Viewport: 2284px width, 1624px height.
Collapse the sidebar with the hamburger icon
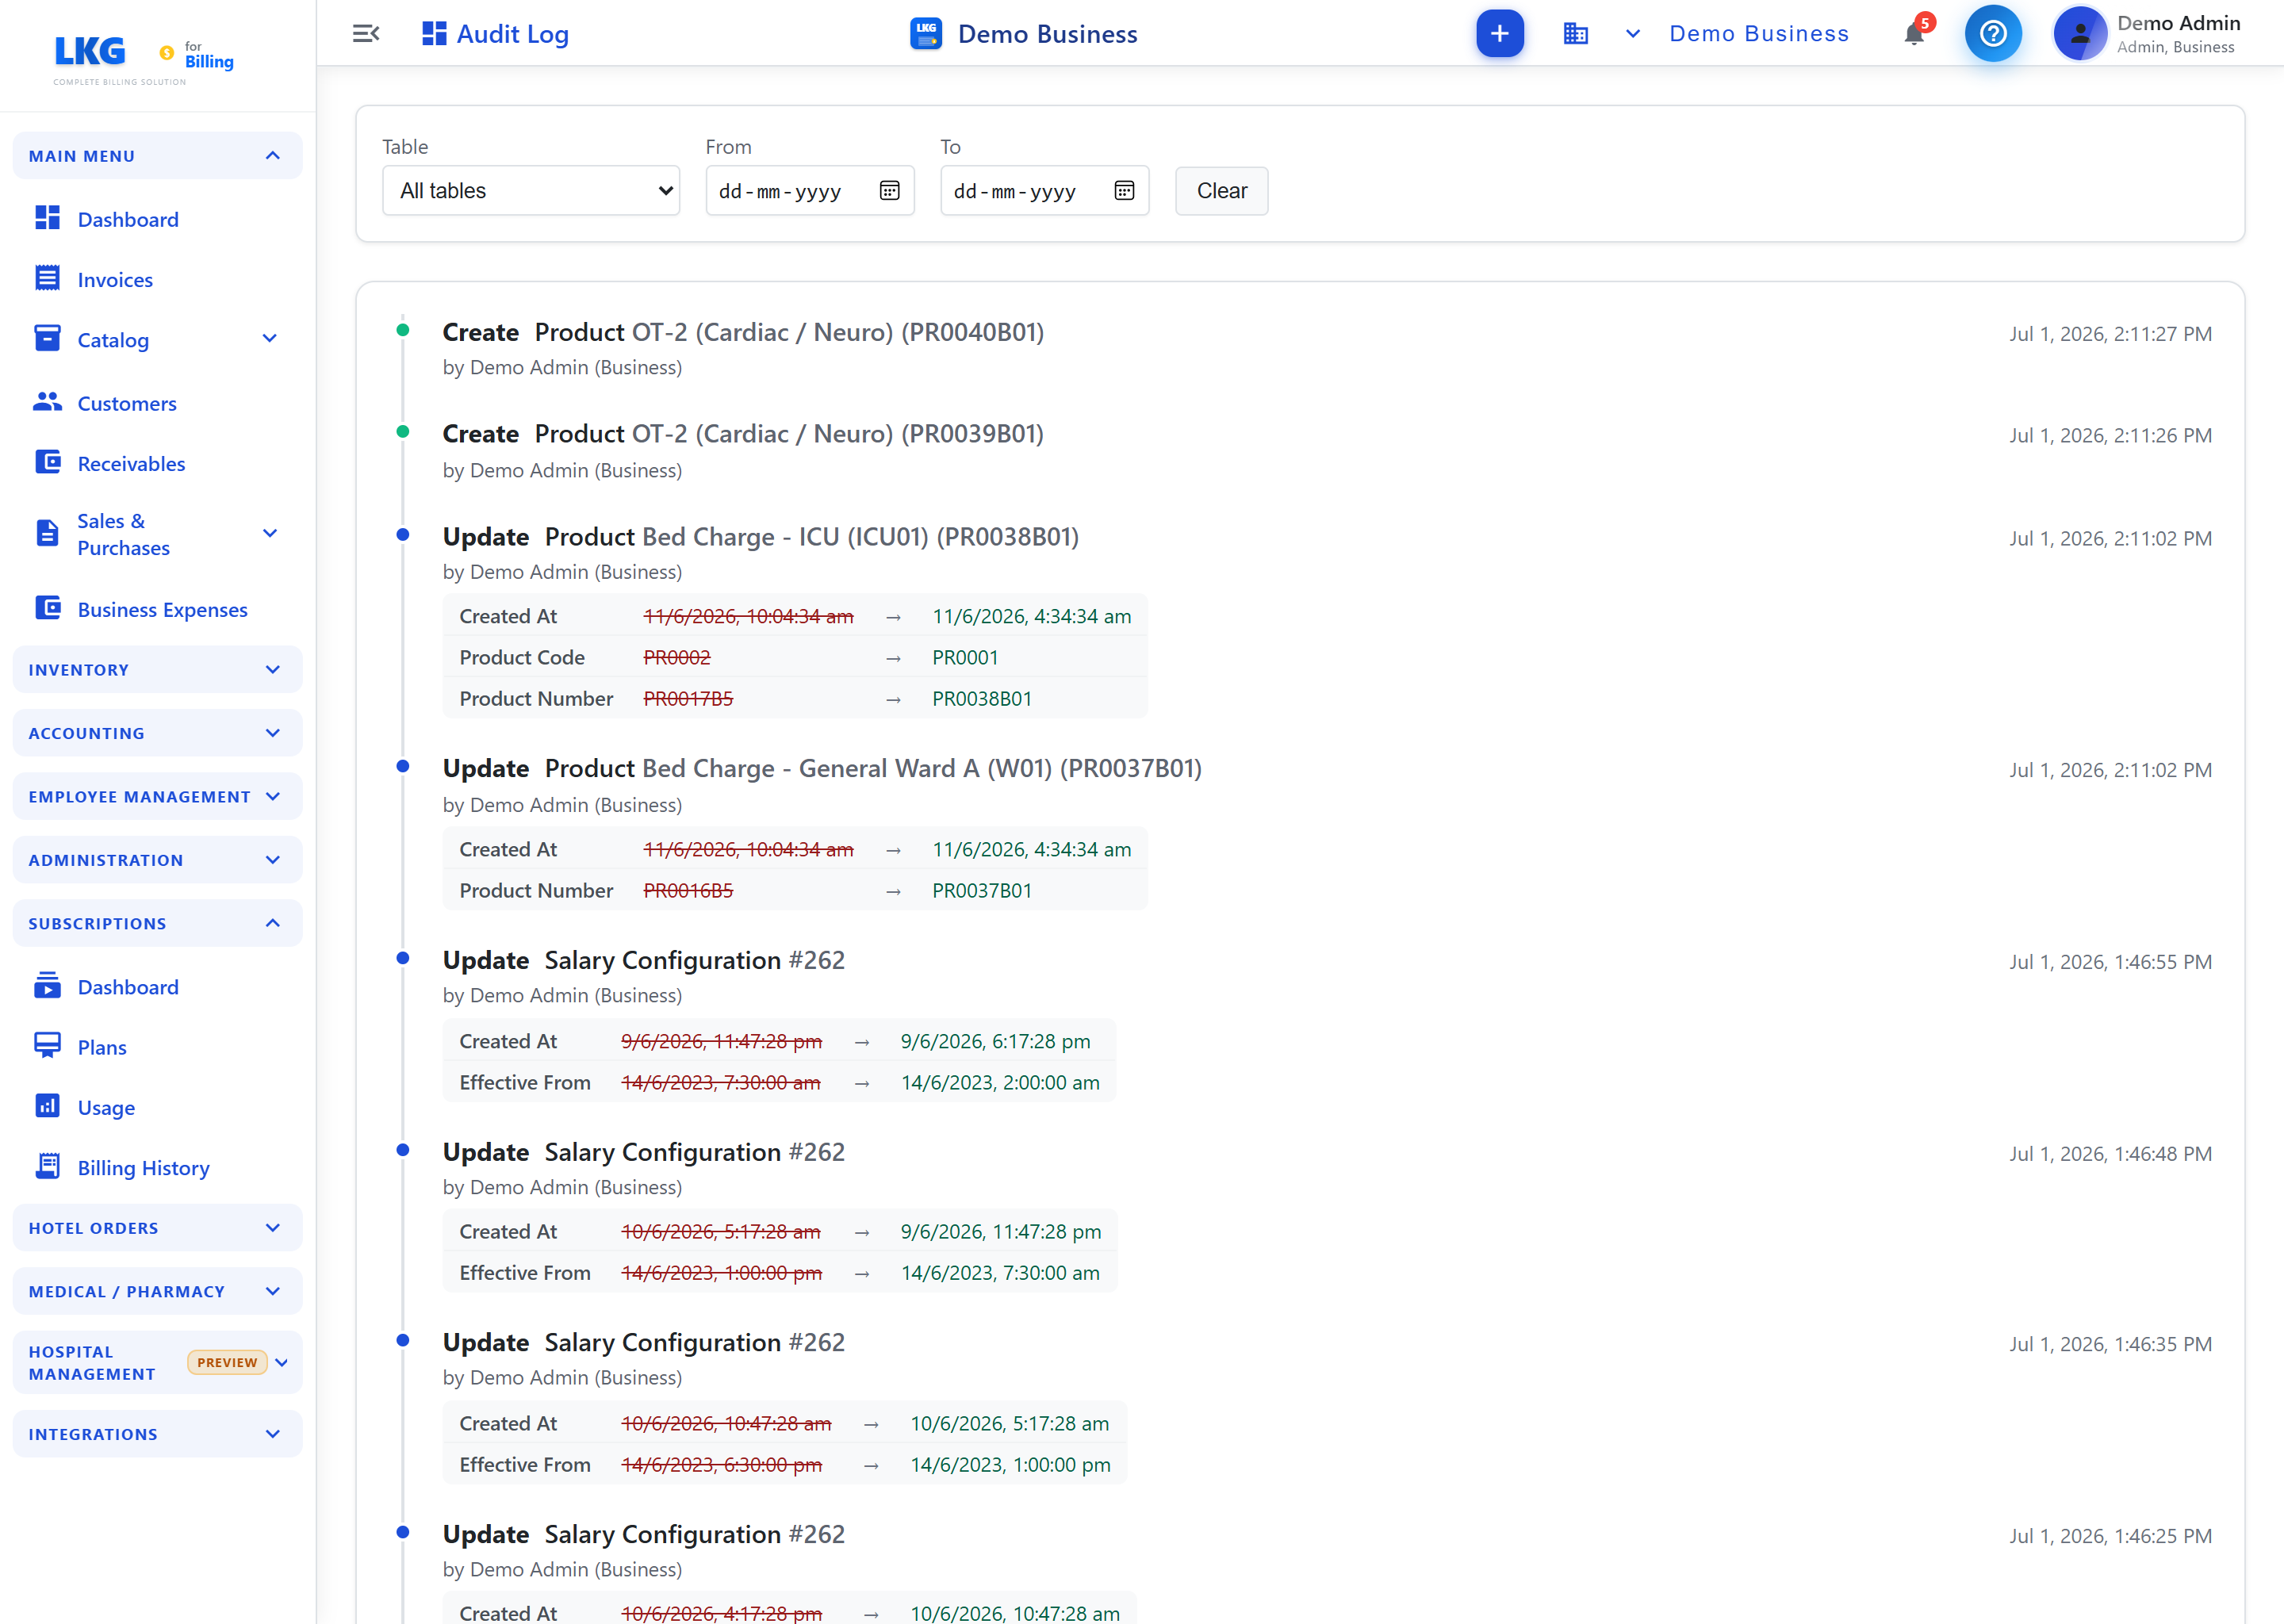[x=366, y=34]
